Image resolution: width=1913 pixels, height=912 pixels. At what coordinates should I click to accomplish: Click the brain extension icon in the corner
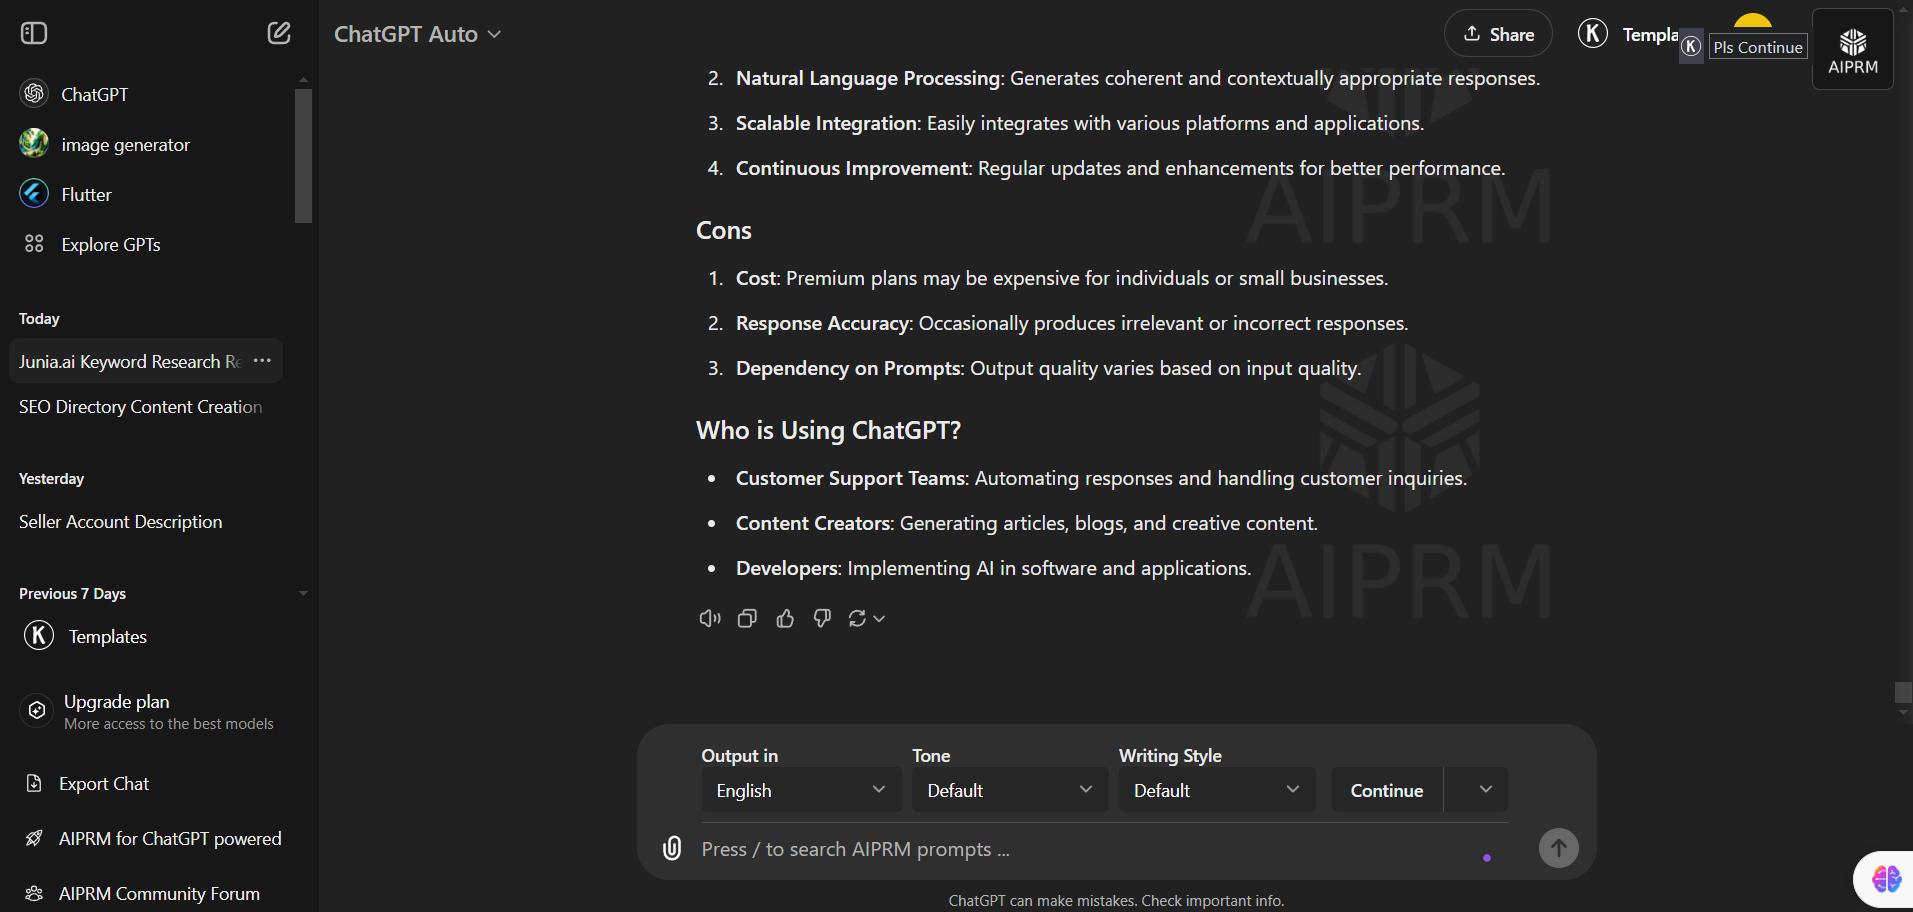tap(1886, 878)
